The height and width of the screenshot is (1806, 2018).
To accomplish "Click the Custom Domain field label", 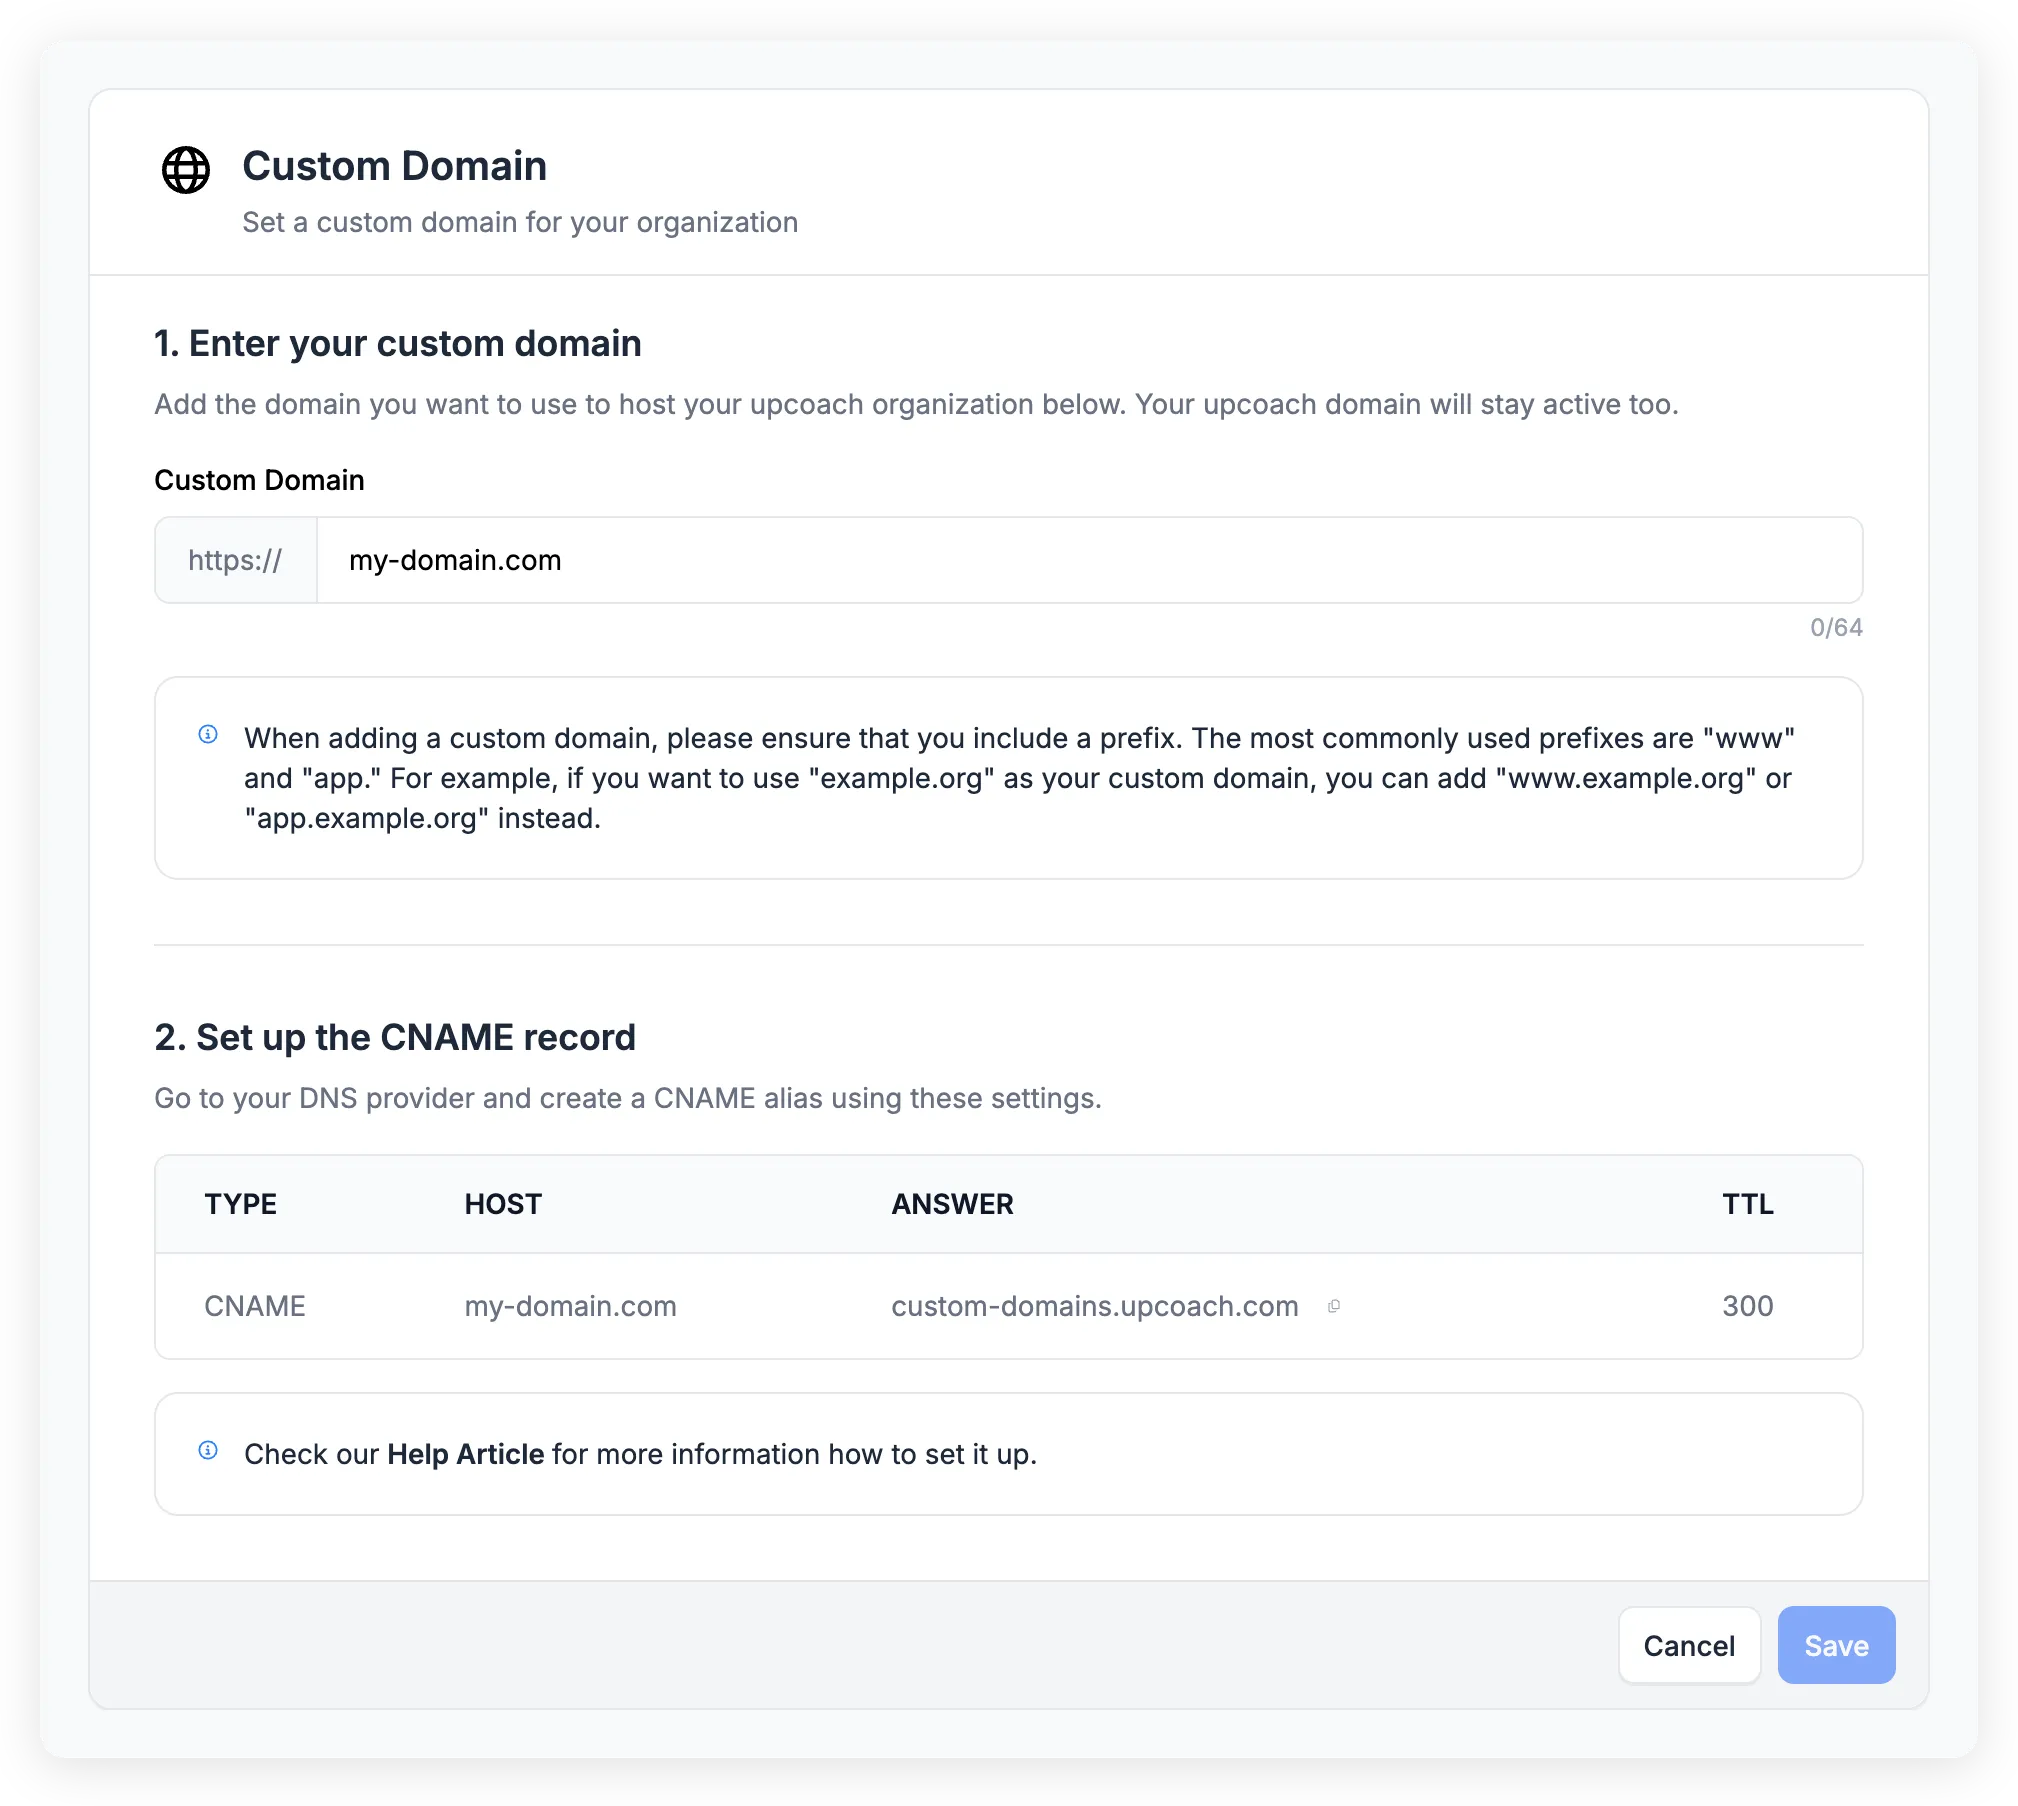I will click(258, 480).
